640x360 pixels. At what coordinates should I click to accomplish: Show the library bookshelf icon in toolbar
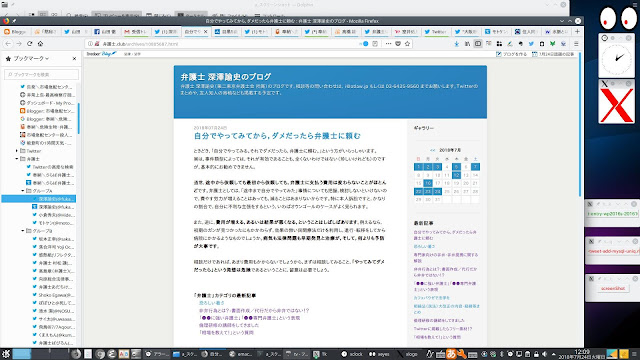point(467,44)
